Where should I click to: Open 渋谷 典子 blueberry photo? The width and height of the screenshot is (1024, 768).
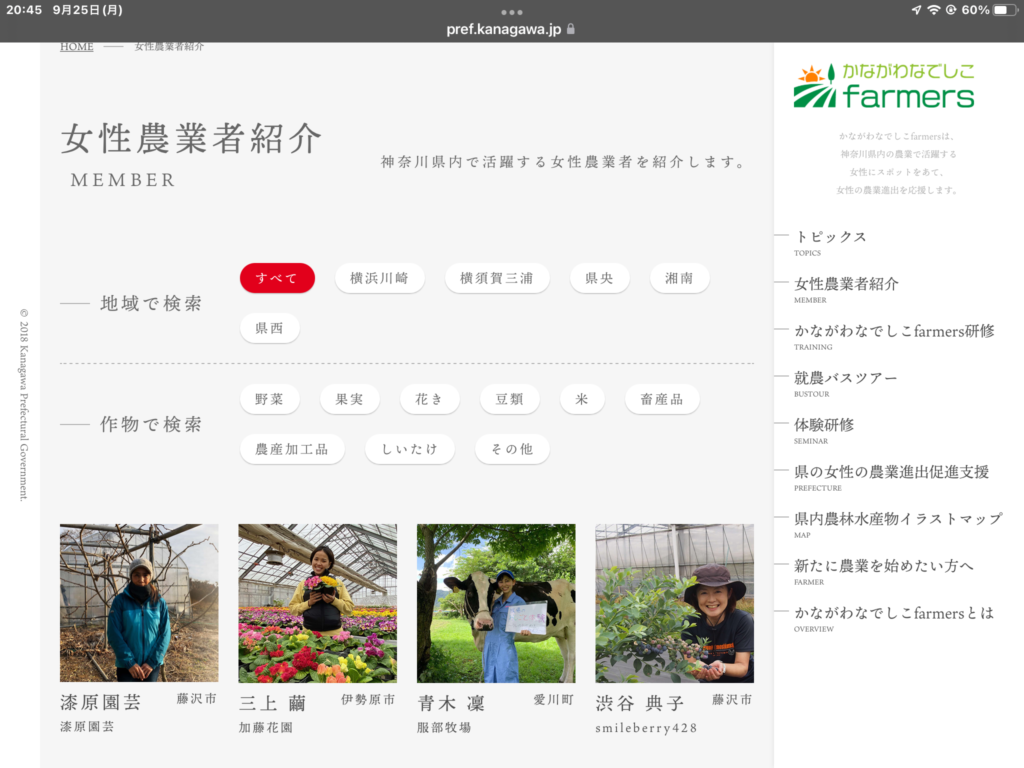click(674, 603)
